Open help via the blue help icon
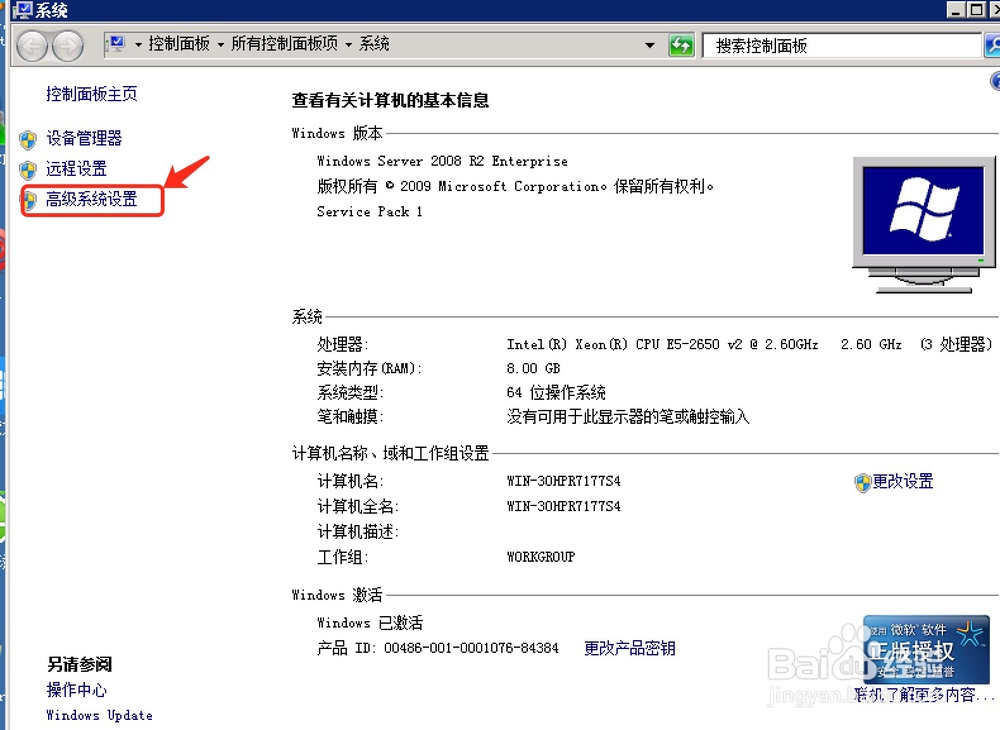The image size is (1000, 730). tap(995, 81)
